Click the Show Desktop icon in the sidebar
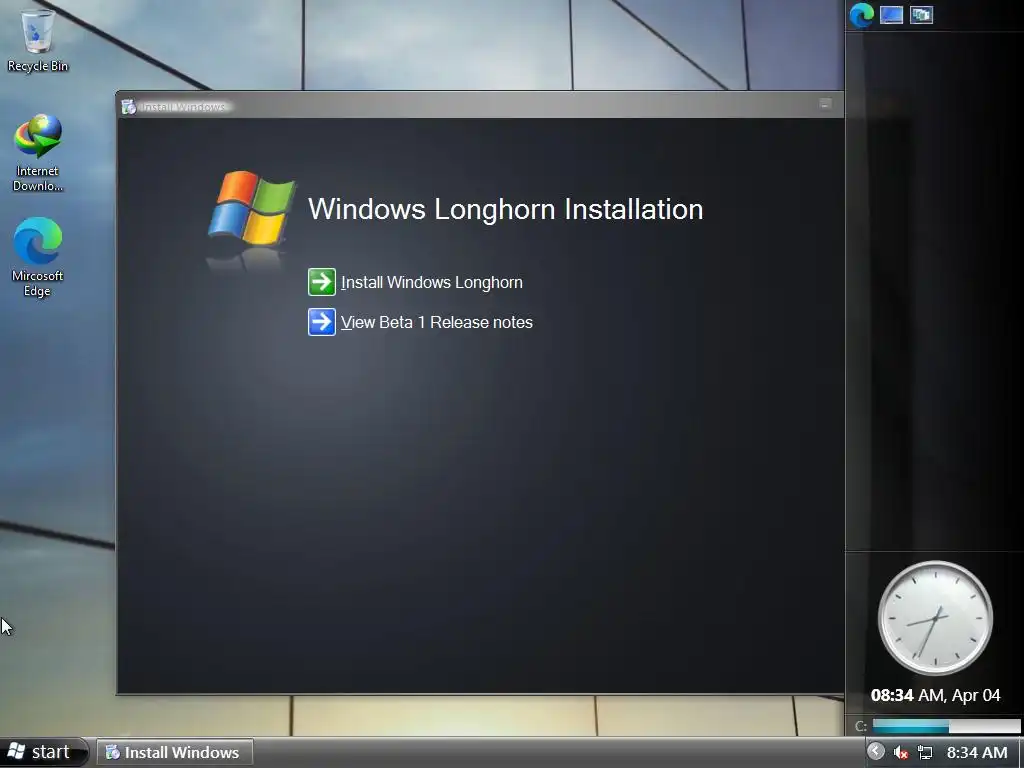 (891, 15)
